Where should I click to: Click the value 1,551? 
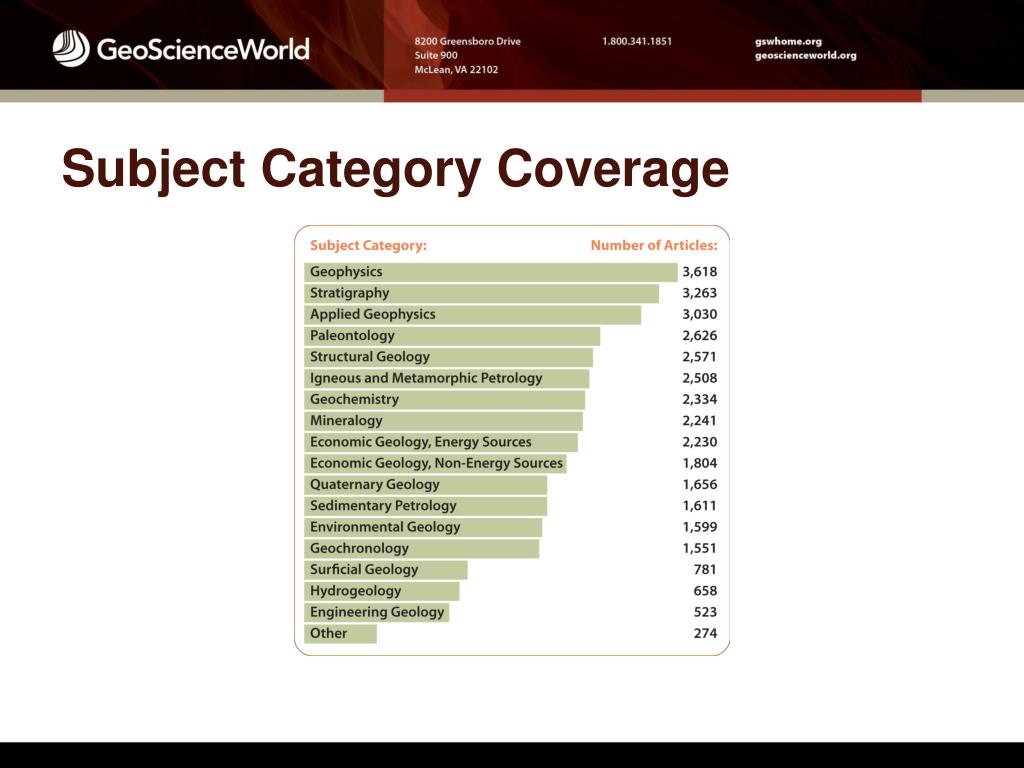pyautogui.click(x=699, y=549)
